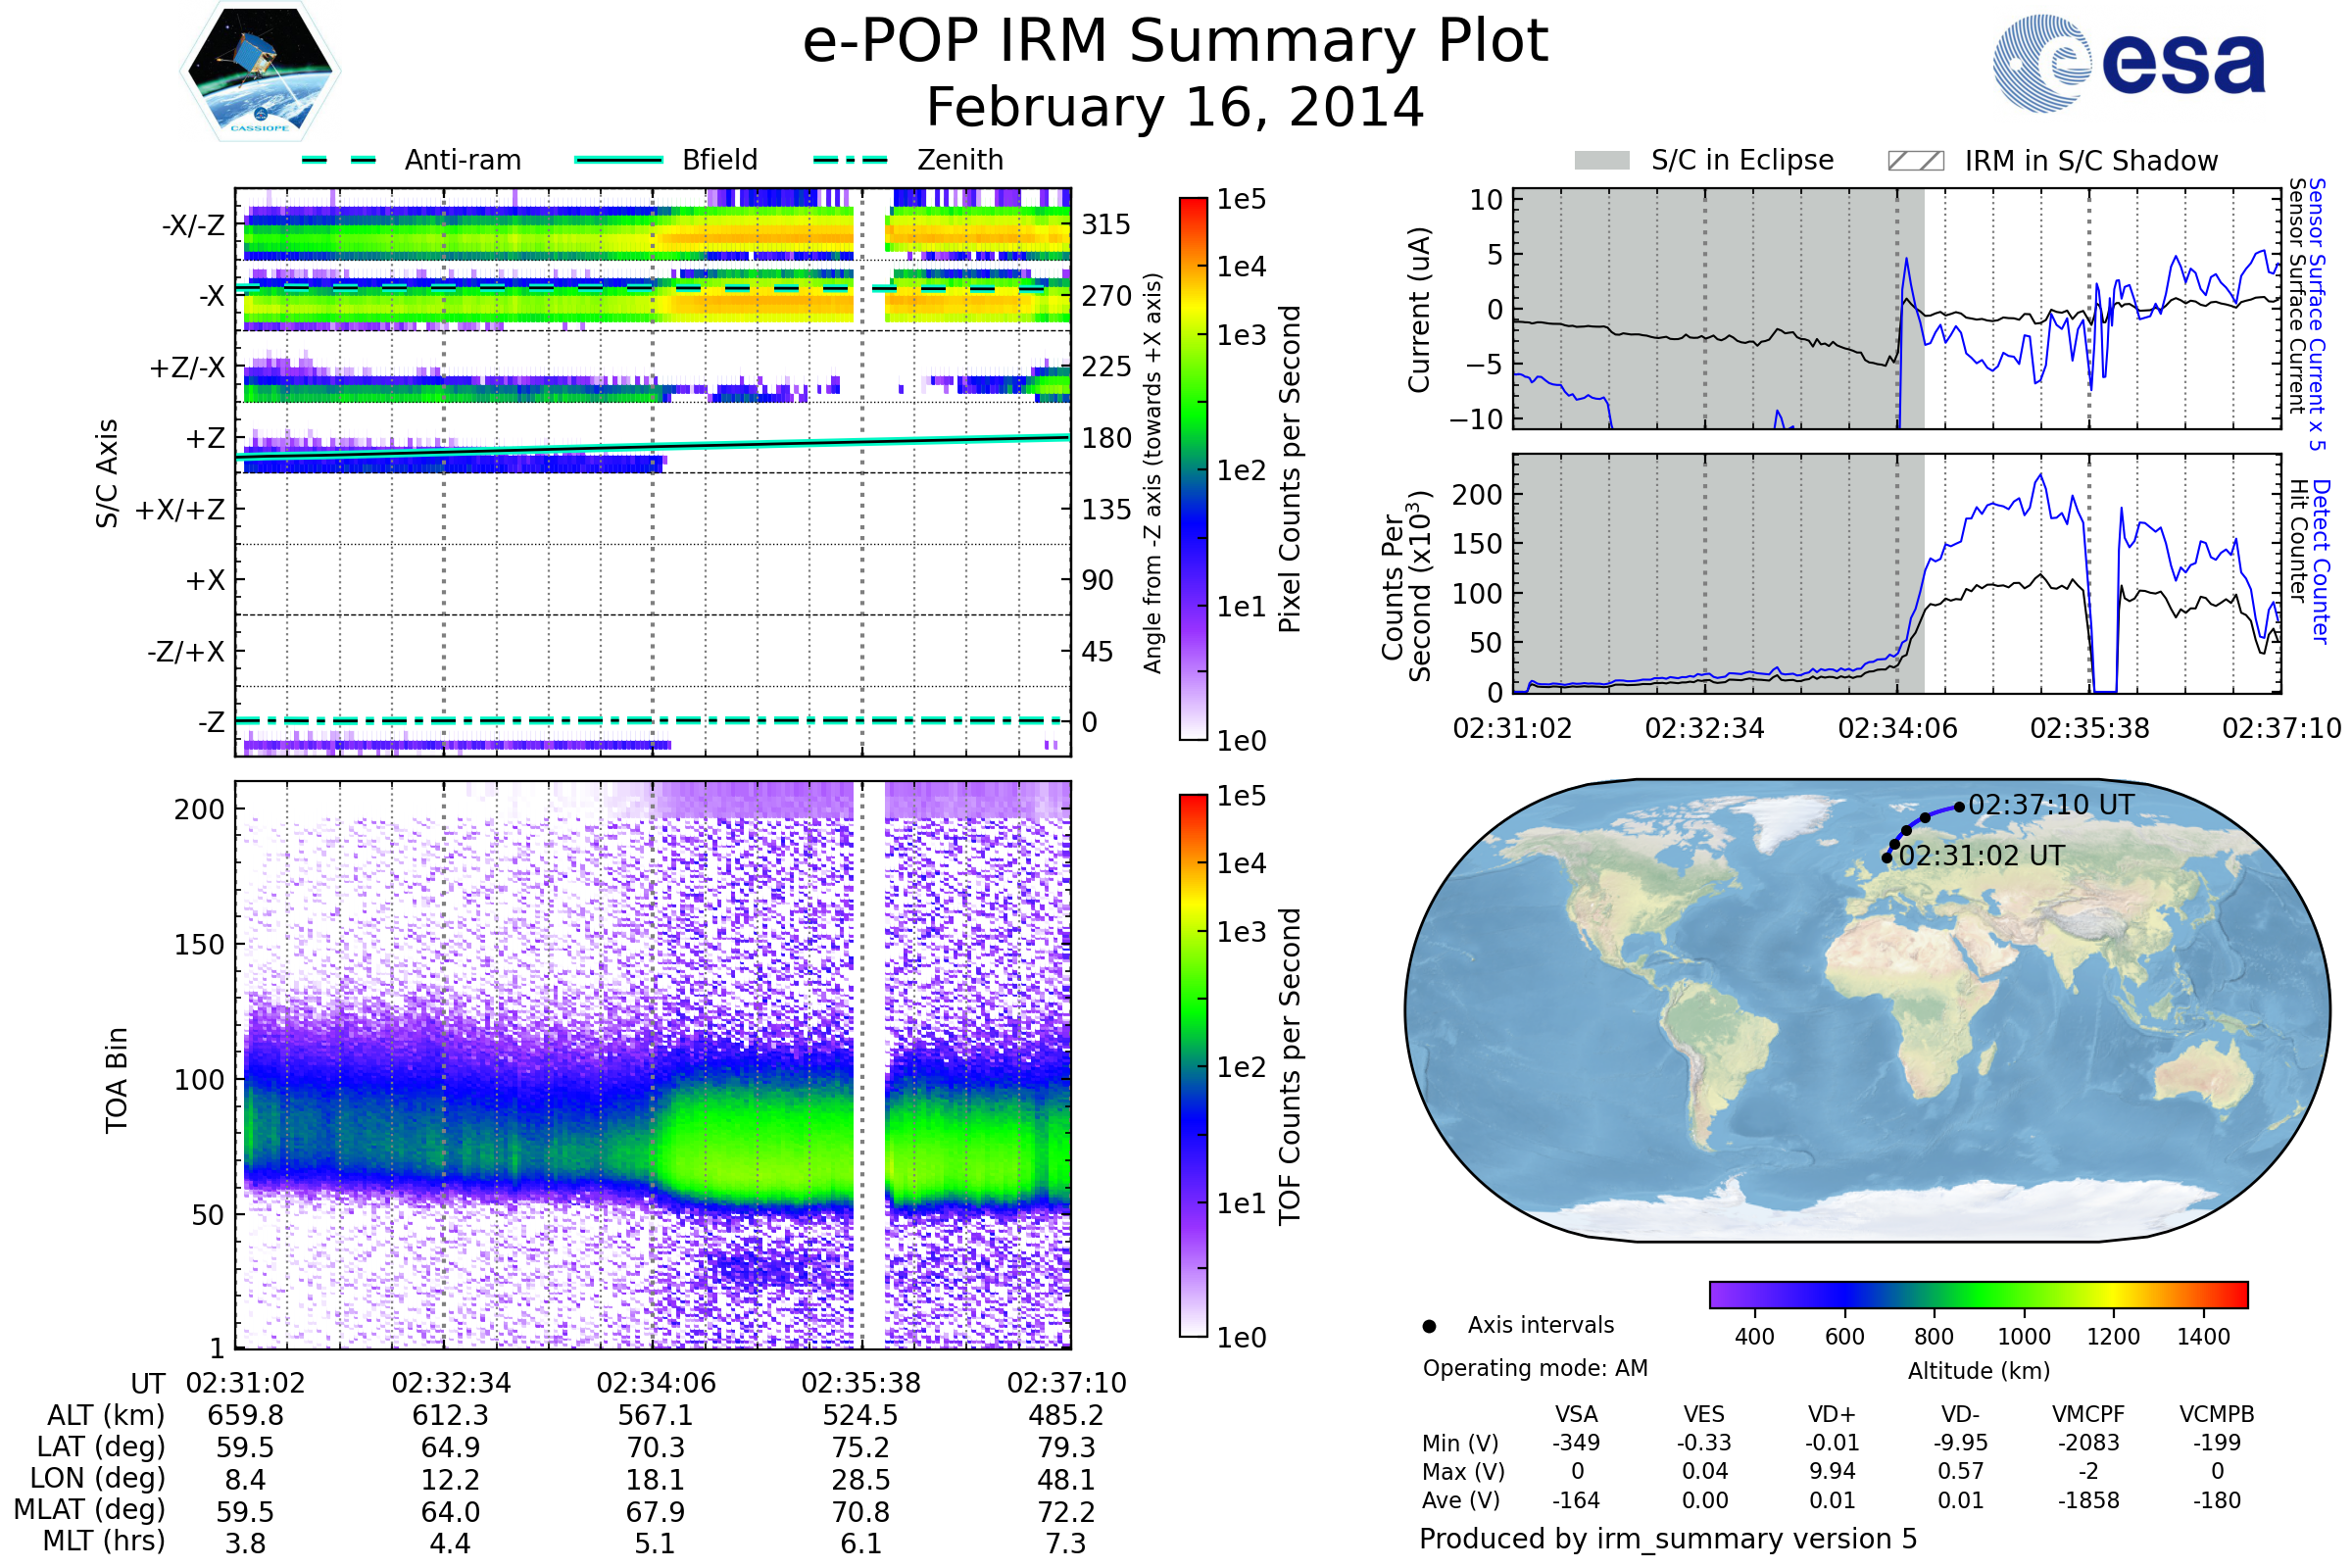Click the VMCPF column header in voltage table
This screenshot has width=2352, height=1568.
click(x=2088, y=1414)
